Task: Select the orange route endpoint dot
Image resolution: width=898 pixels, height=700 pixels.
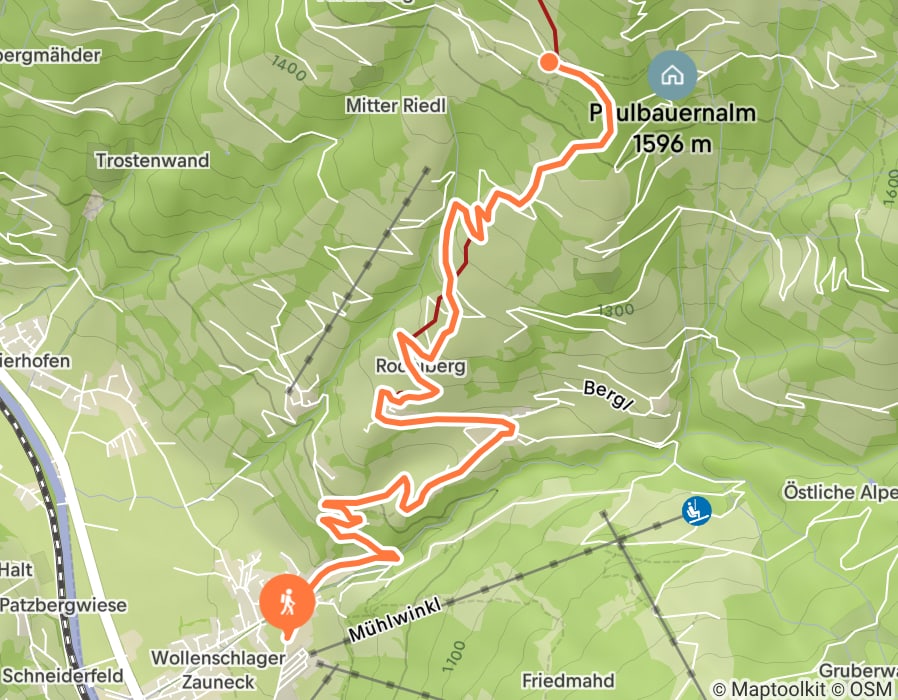Action: pyautogui.click(x=549, y=61)
